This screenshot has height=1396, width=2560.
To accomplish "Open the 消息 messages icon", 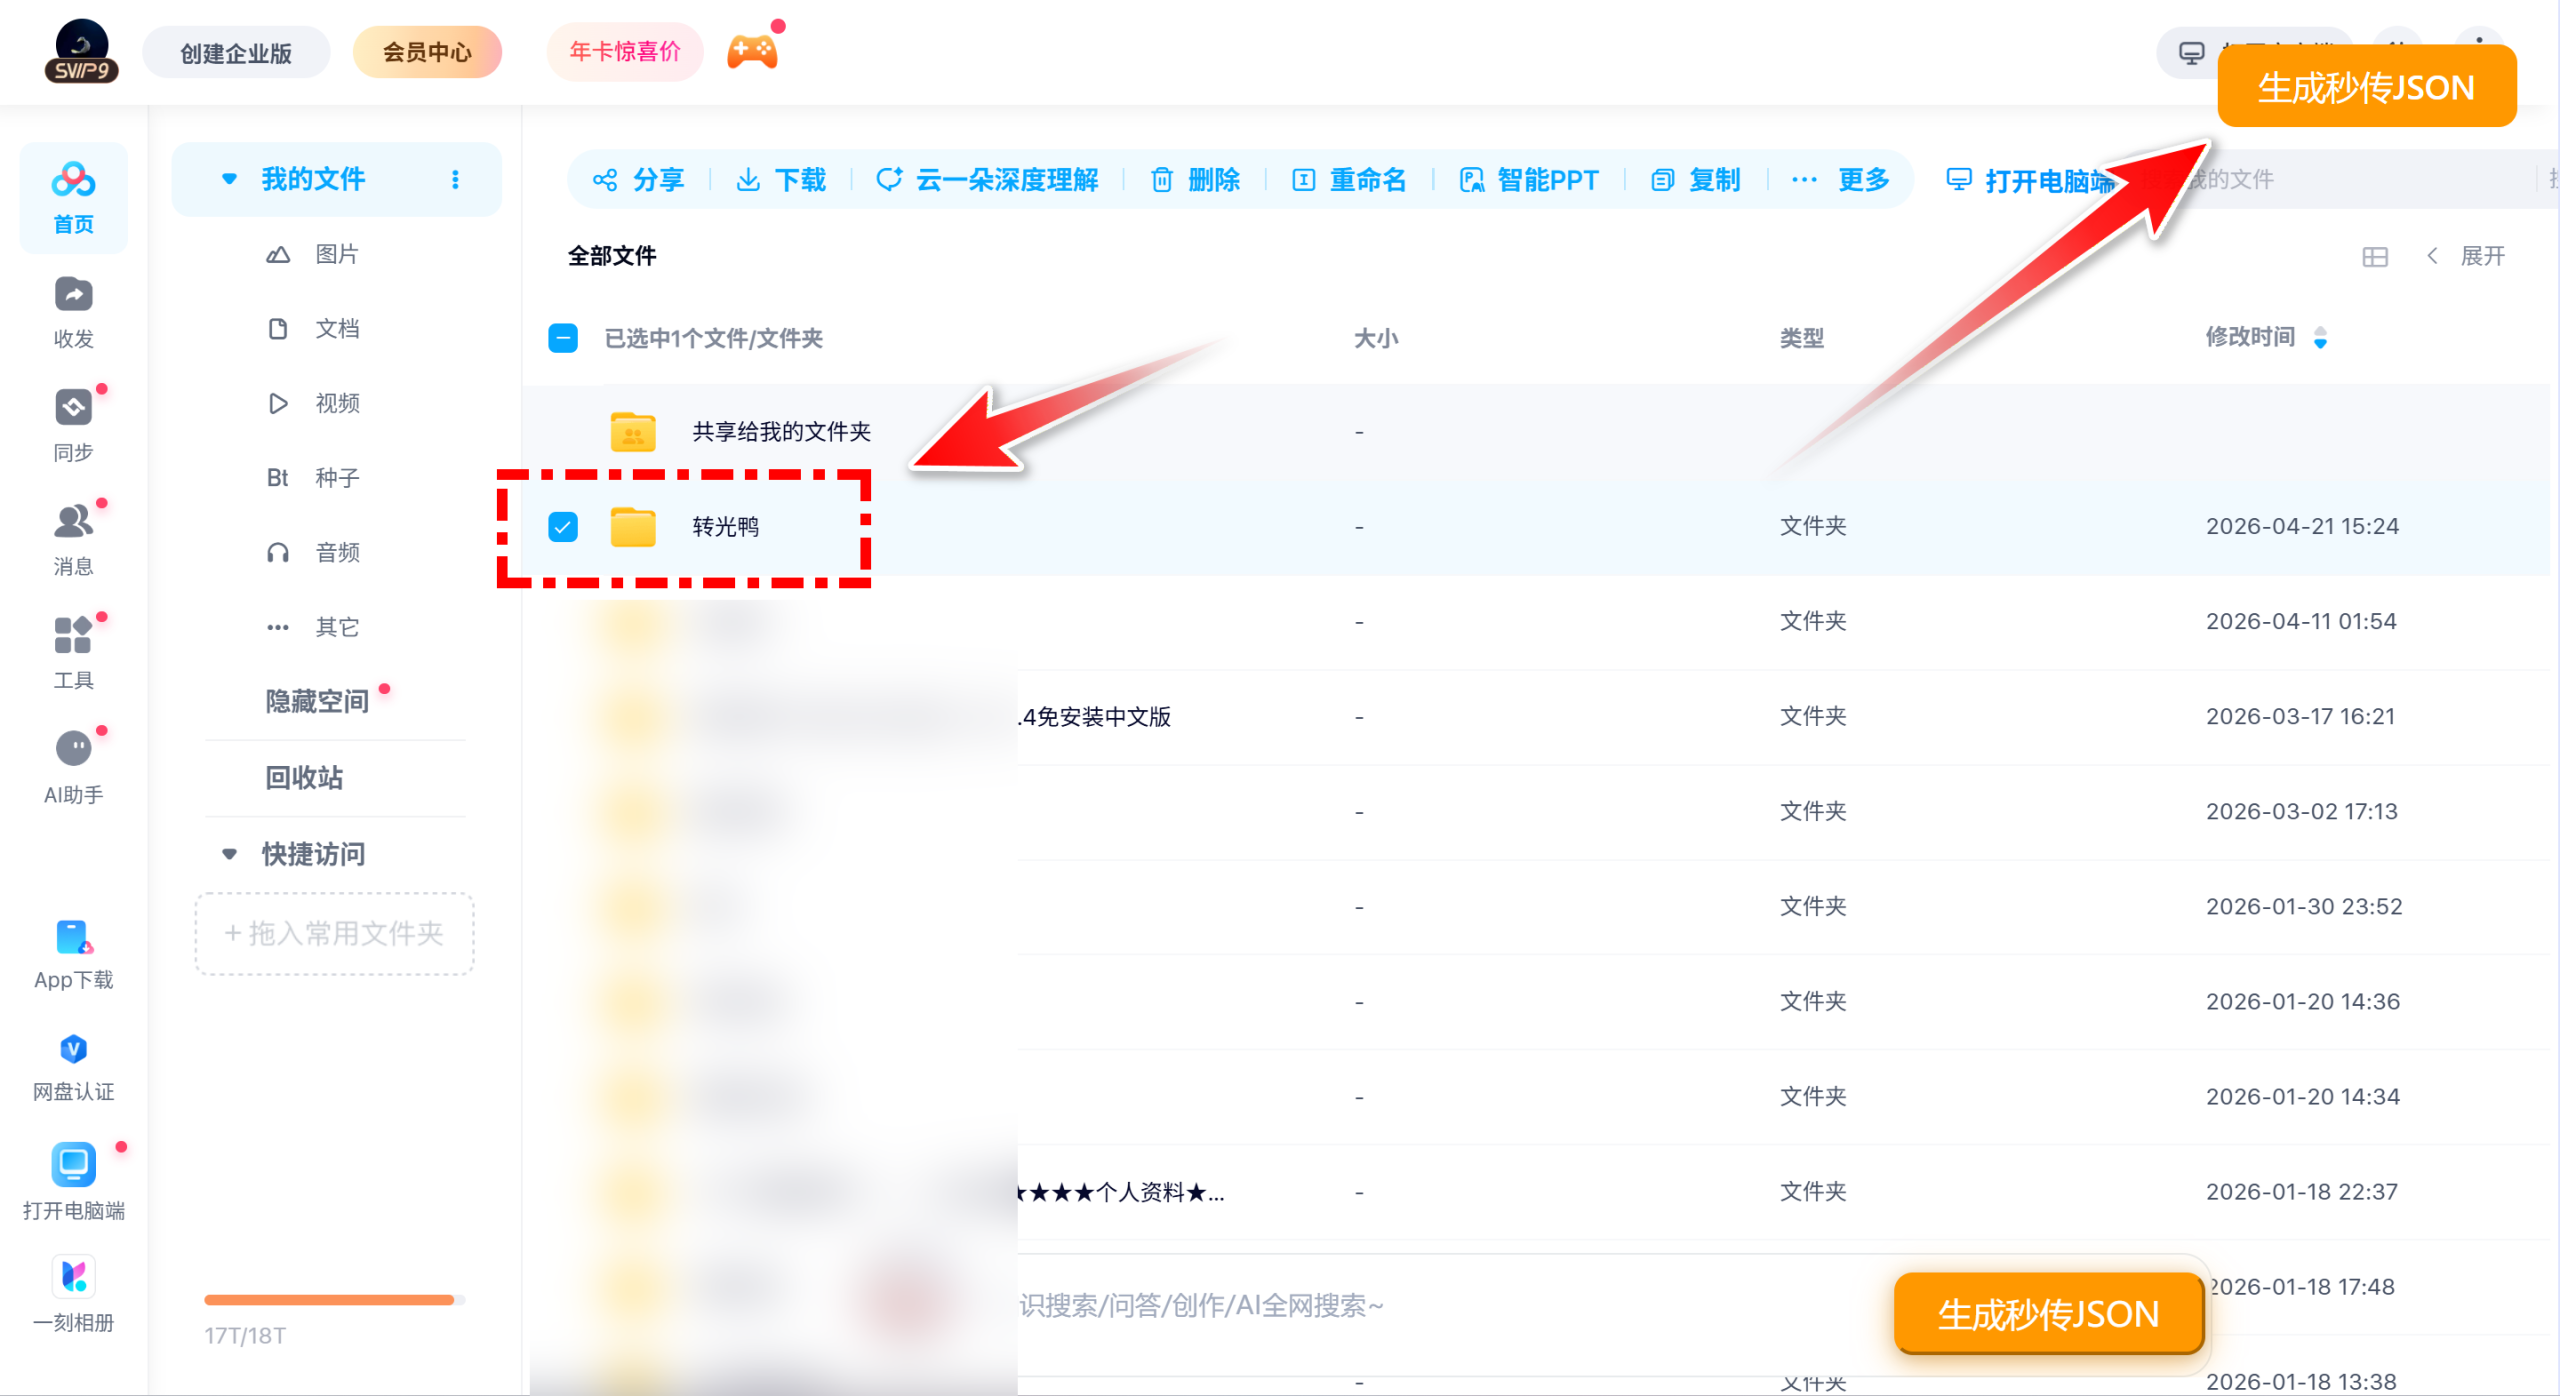I will tap(73, 522).
